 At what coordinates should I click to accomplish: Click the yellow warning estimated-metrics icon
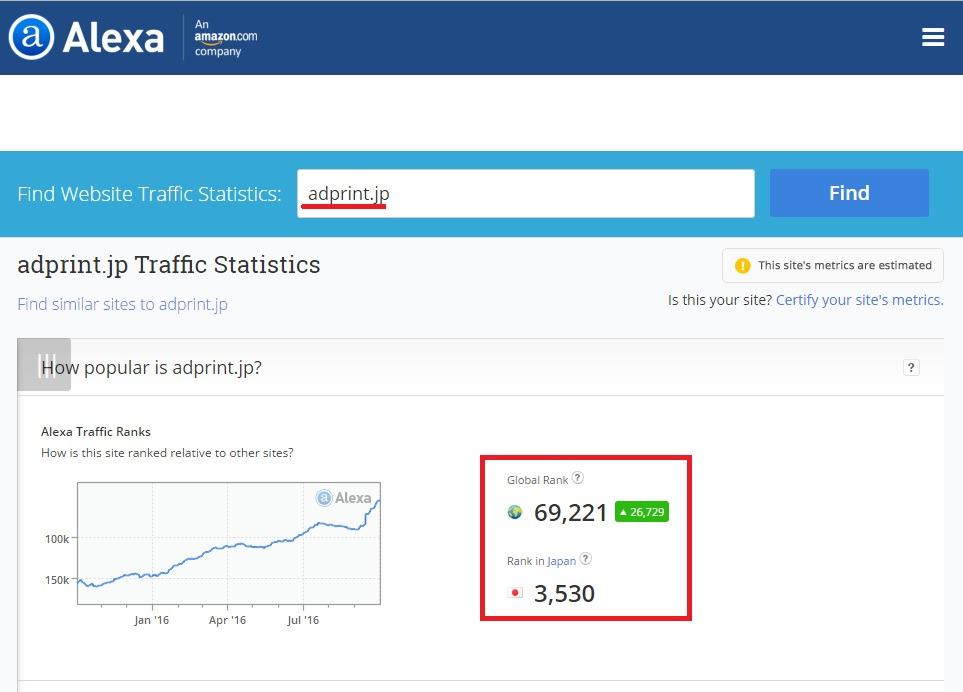click(743, 265)
